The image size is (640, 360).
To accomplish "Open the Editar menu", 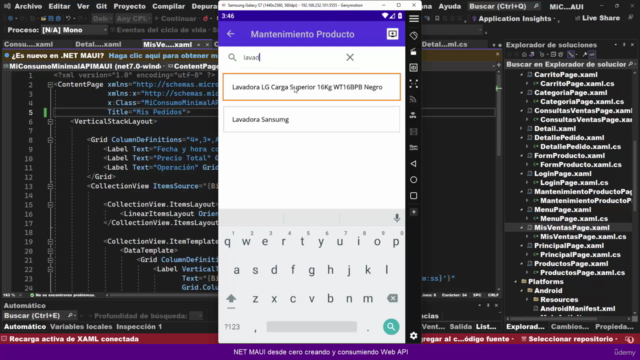I will point(59,6).
